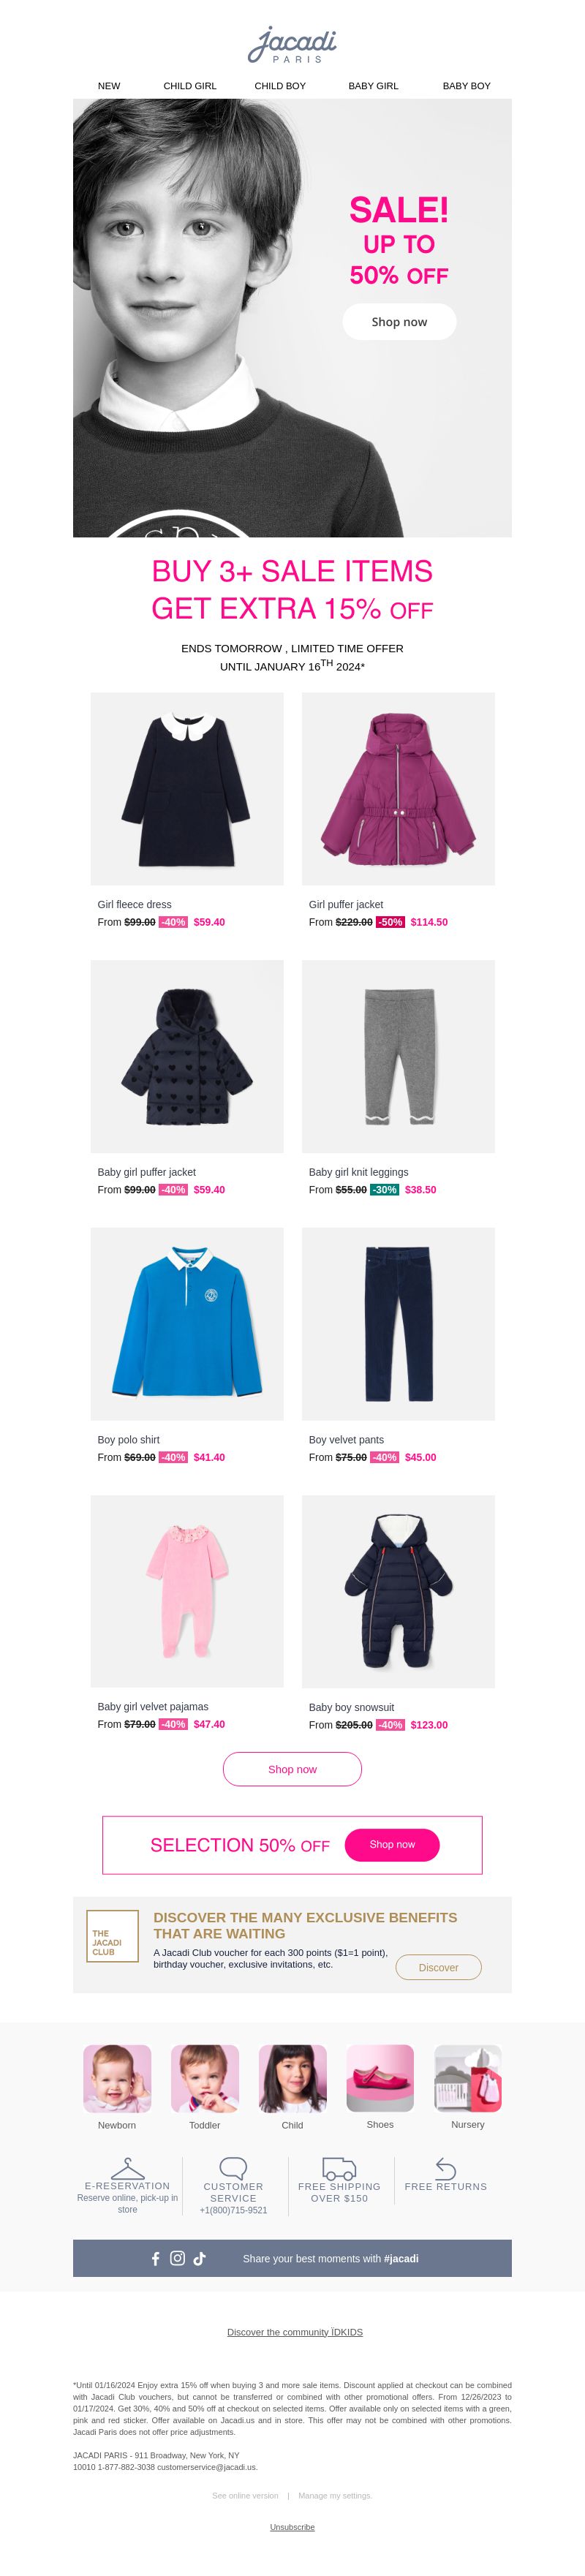
Task: Click the E-Reservation hanger icon
Action: coord(127,2168)
